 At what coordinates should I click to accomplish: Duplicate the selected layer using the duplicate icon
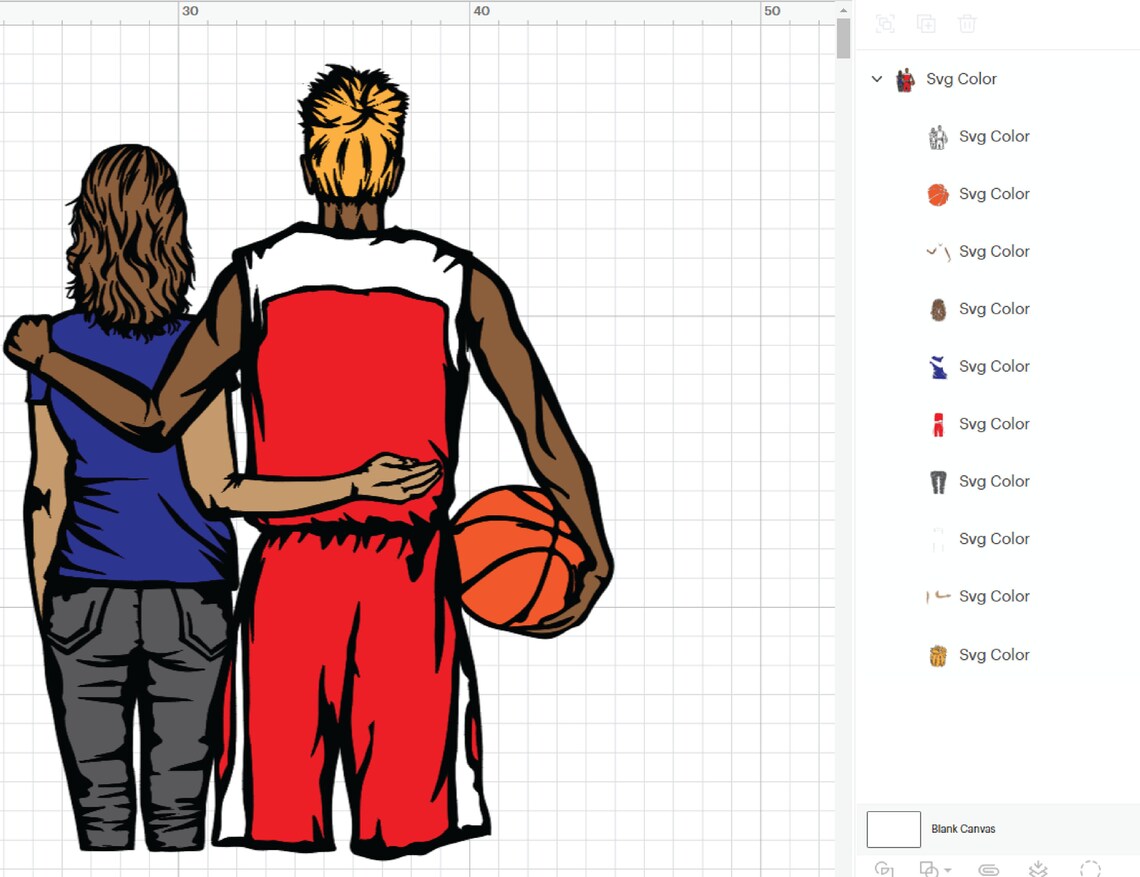(926, 23)
